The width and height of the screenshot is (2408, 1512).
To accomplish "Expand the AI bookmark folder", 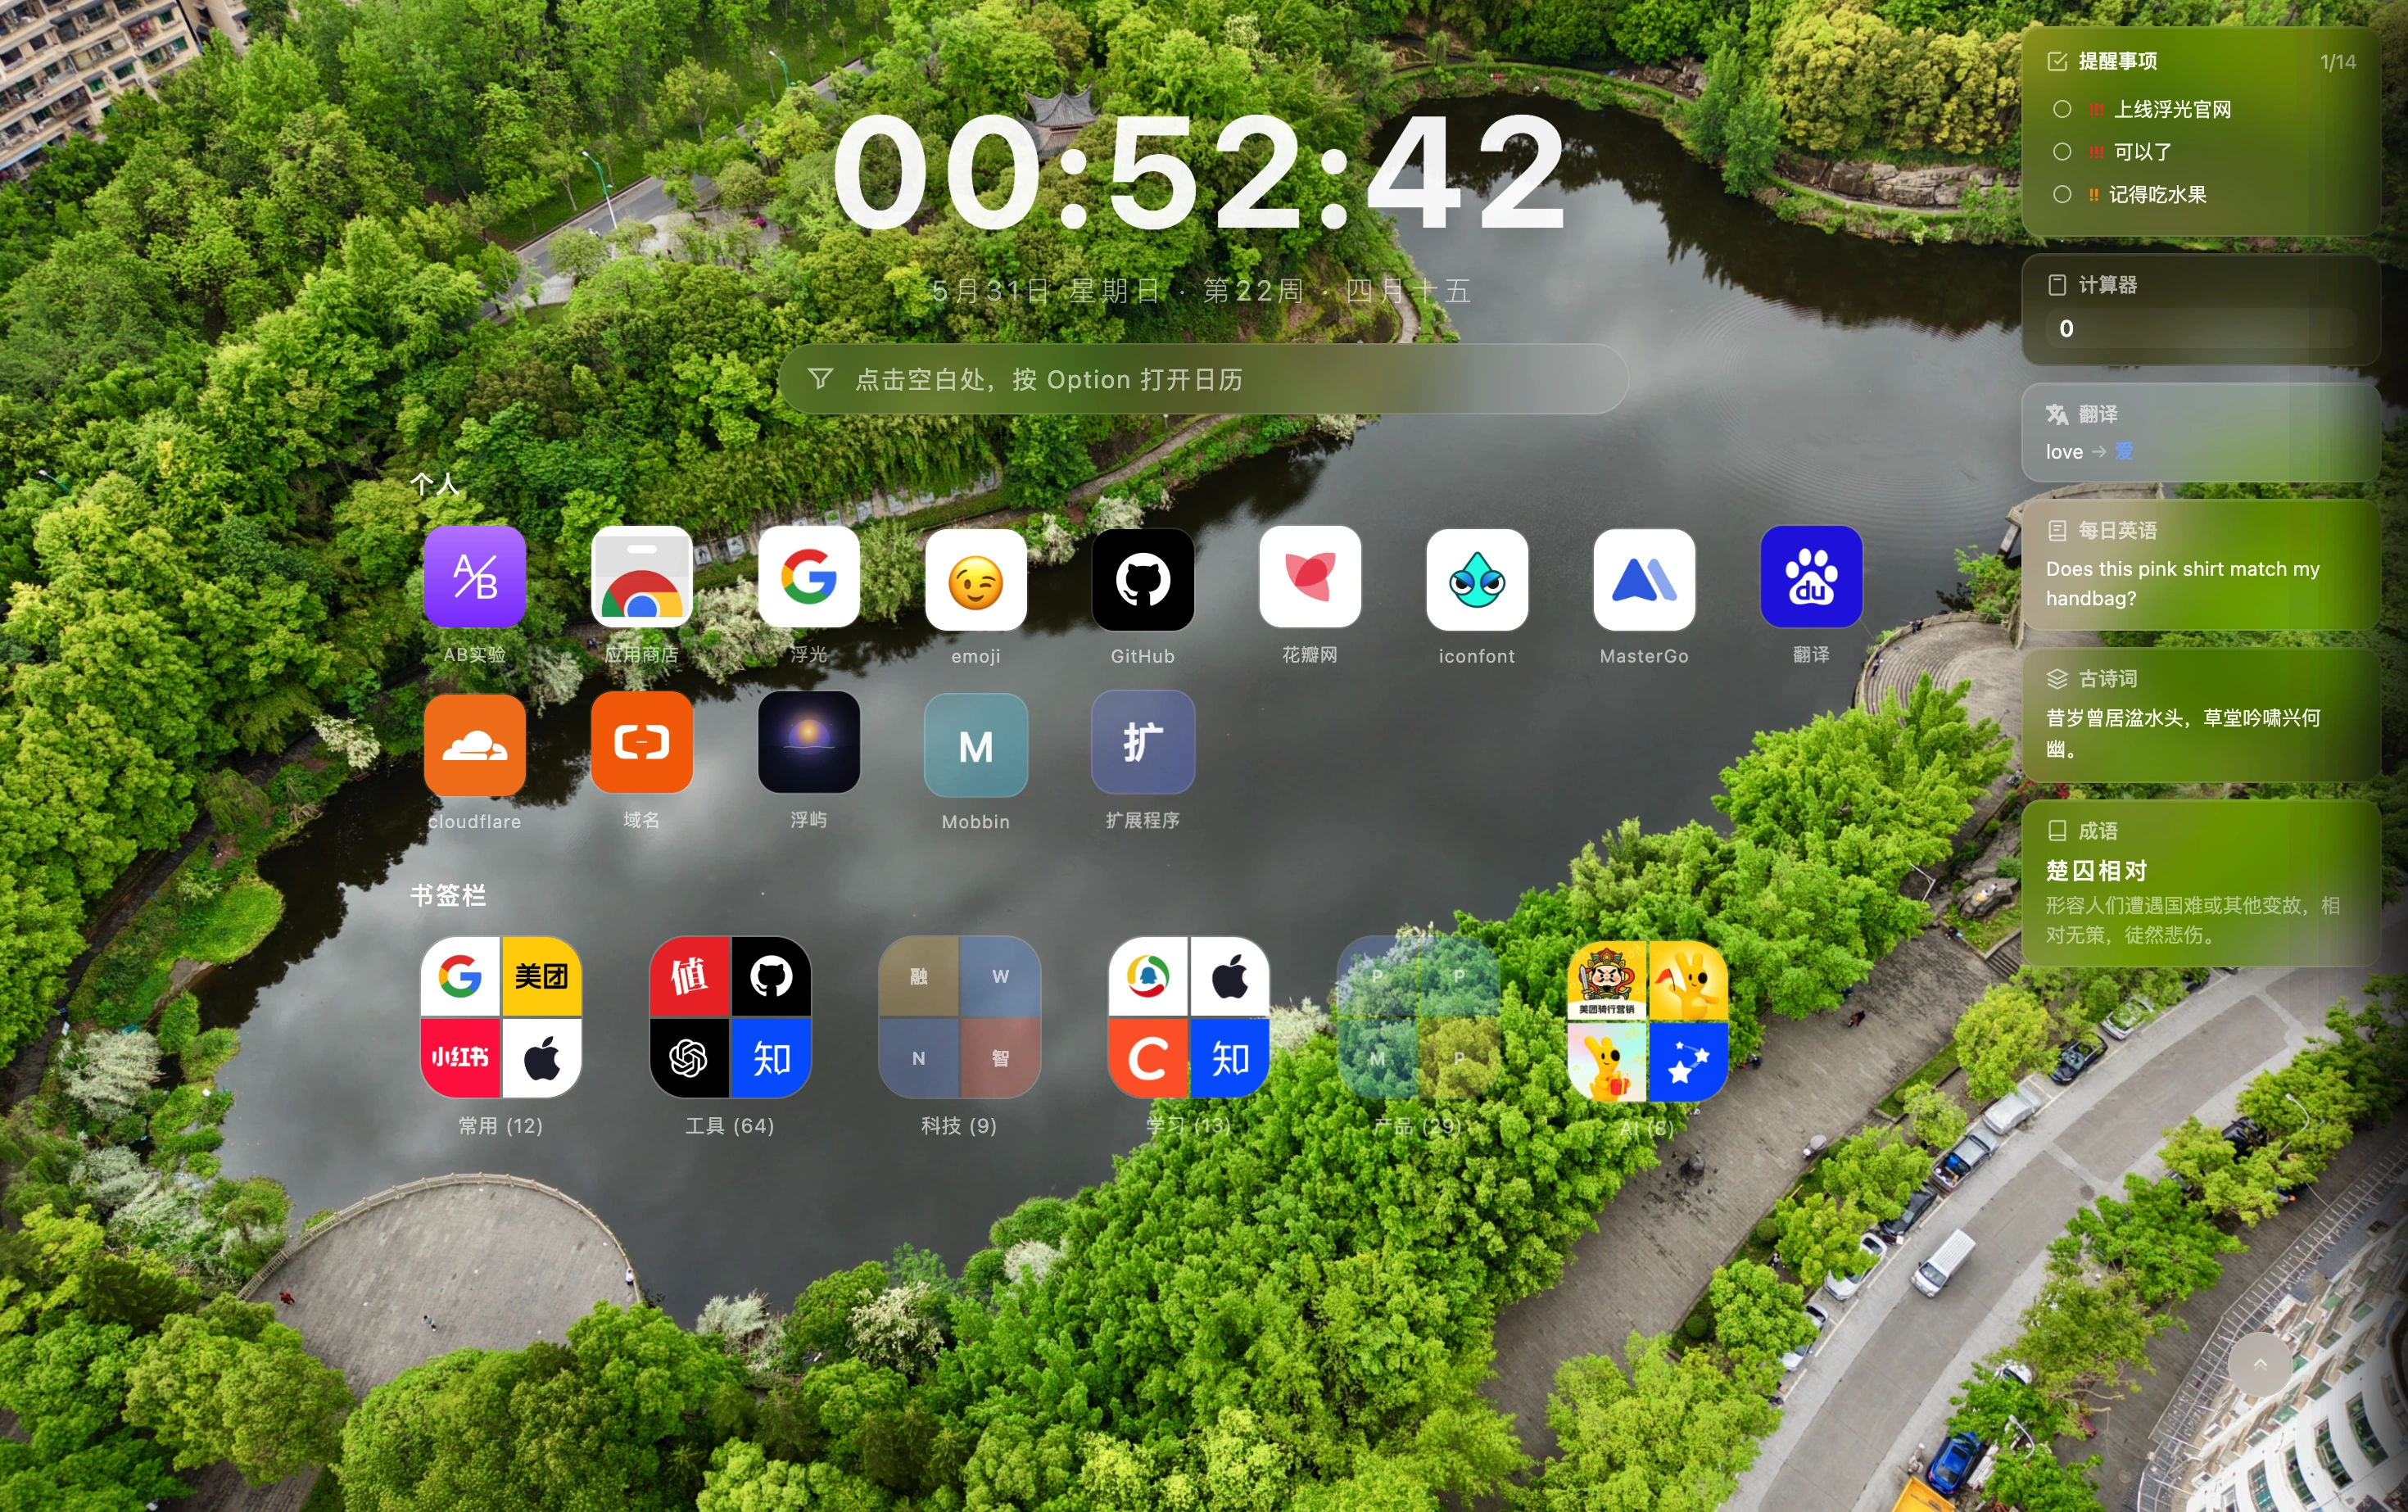I will click(x=1647, y=1021).
